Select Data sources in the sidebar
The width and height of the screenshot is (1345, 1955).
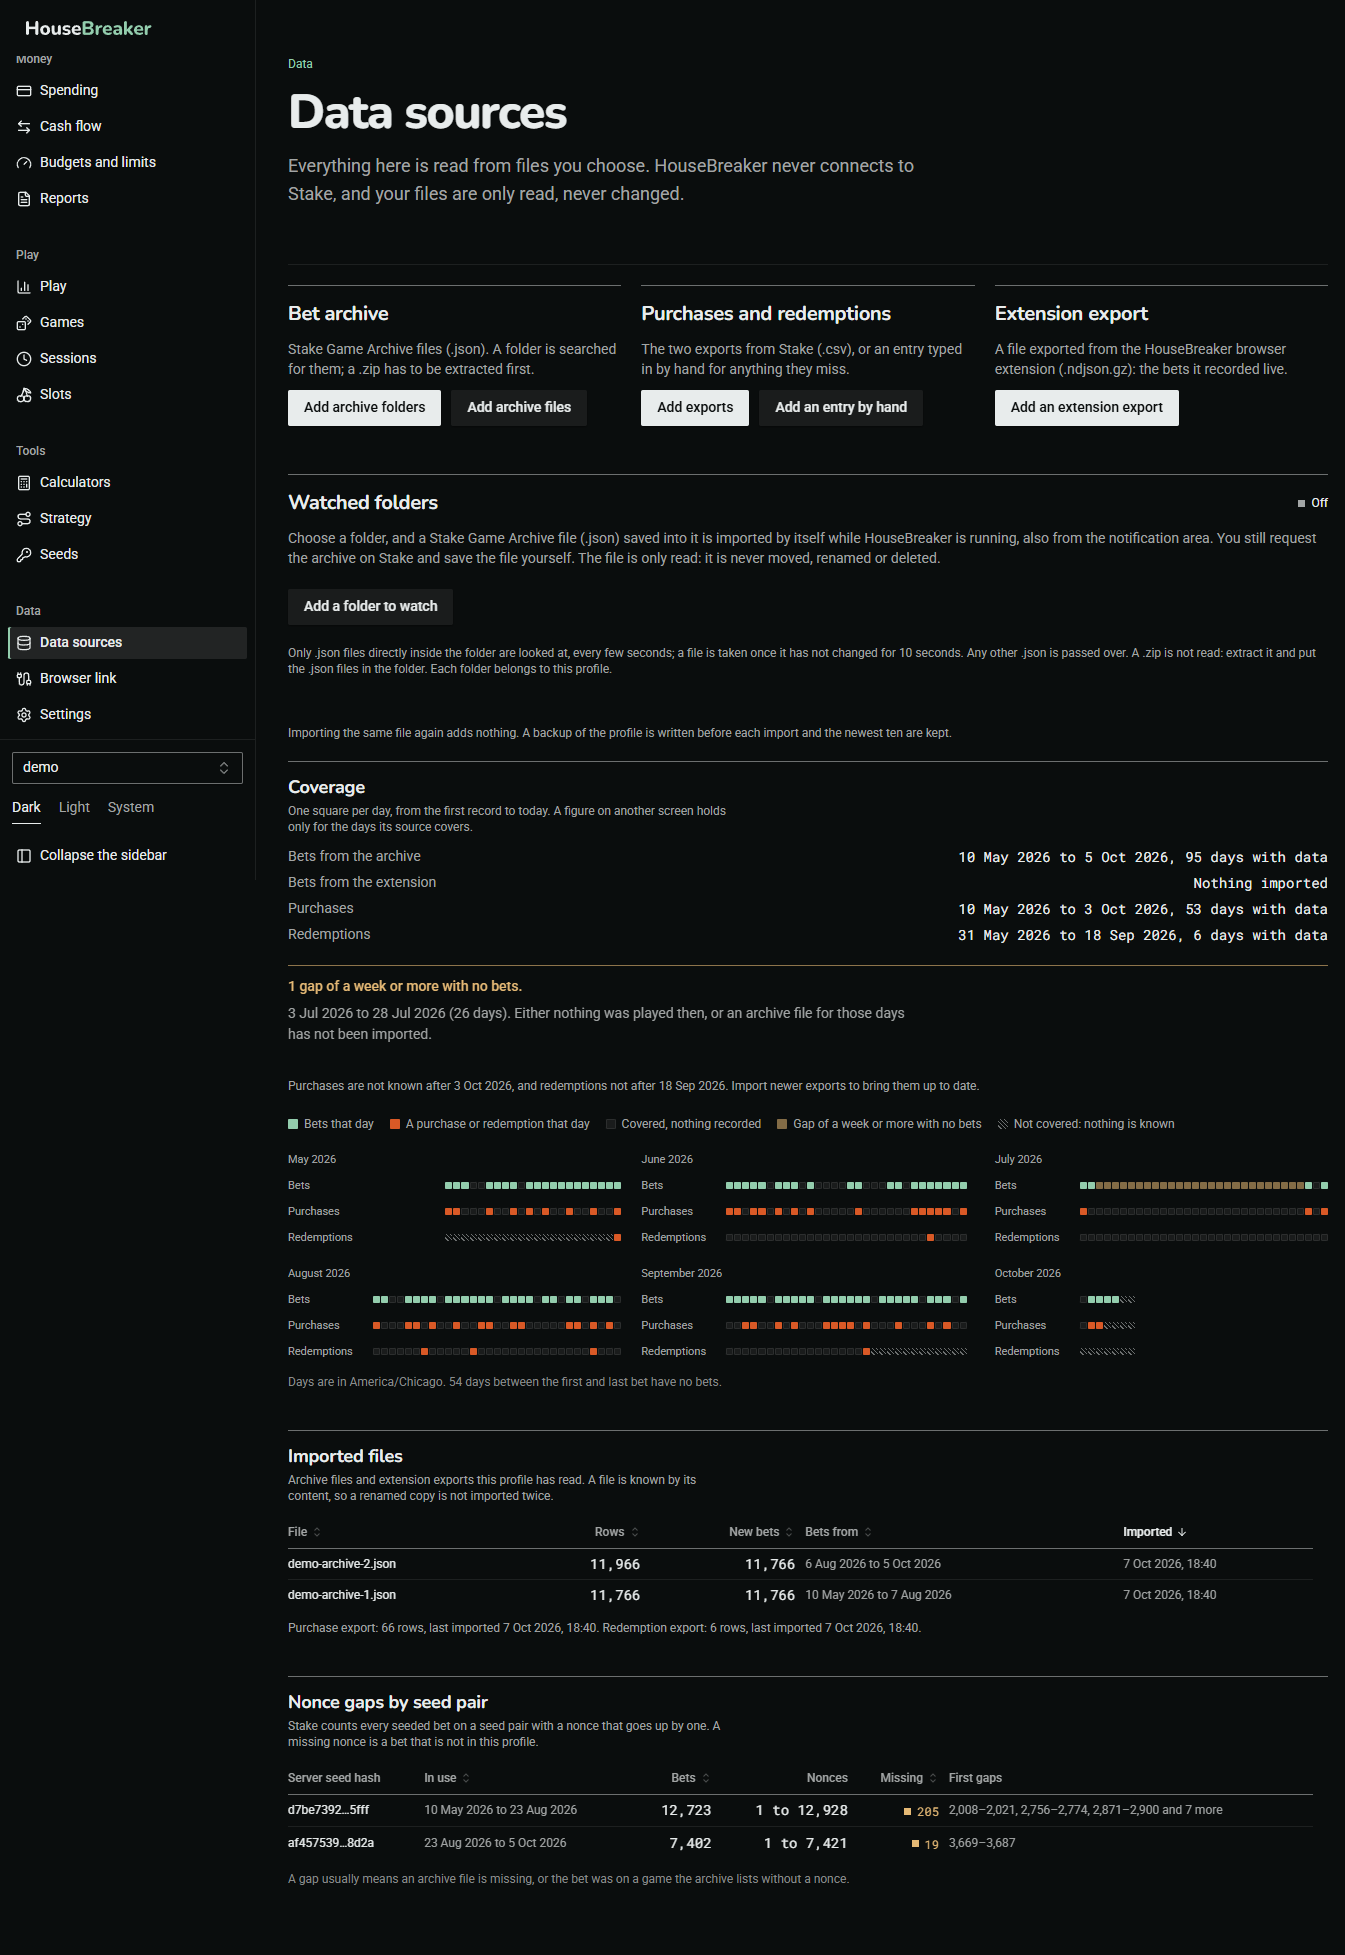point(127,643)
